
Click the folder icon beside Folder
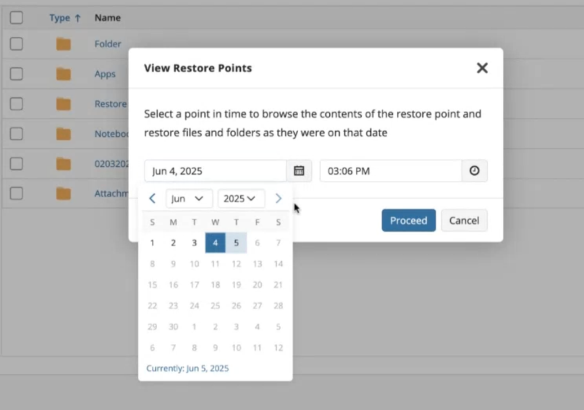pos(63,44)
